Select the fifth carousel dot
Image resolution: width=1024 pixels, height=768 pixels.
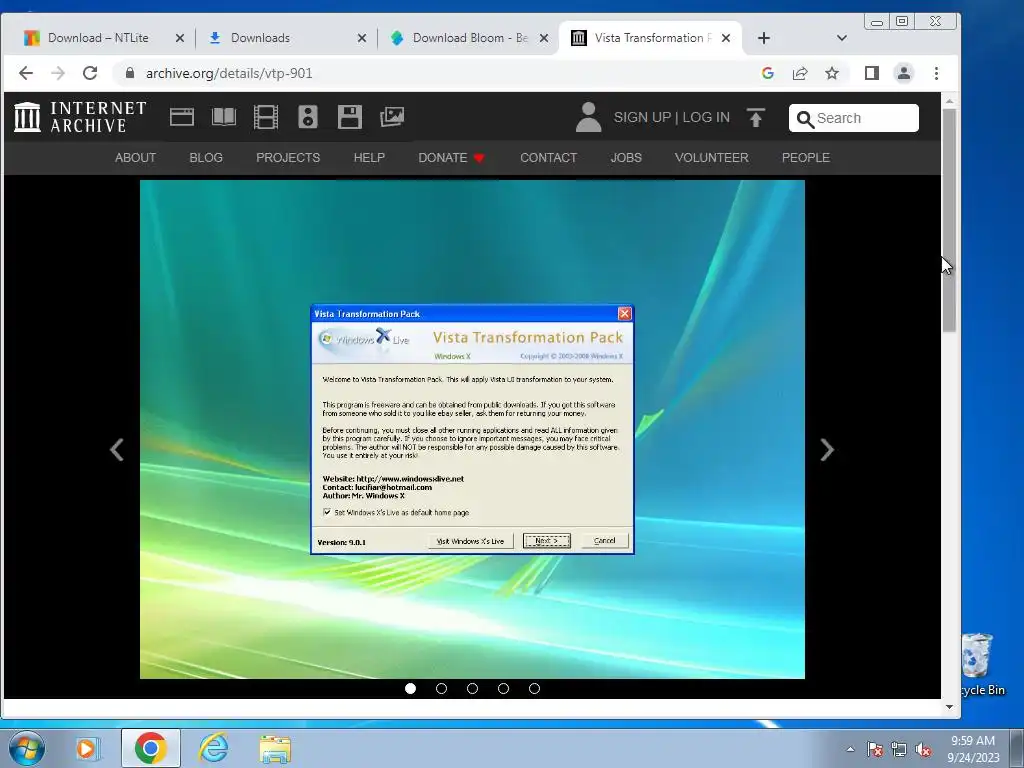pyautogui.click(x=534, y=688)
